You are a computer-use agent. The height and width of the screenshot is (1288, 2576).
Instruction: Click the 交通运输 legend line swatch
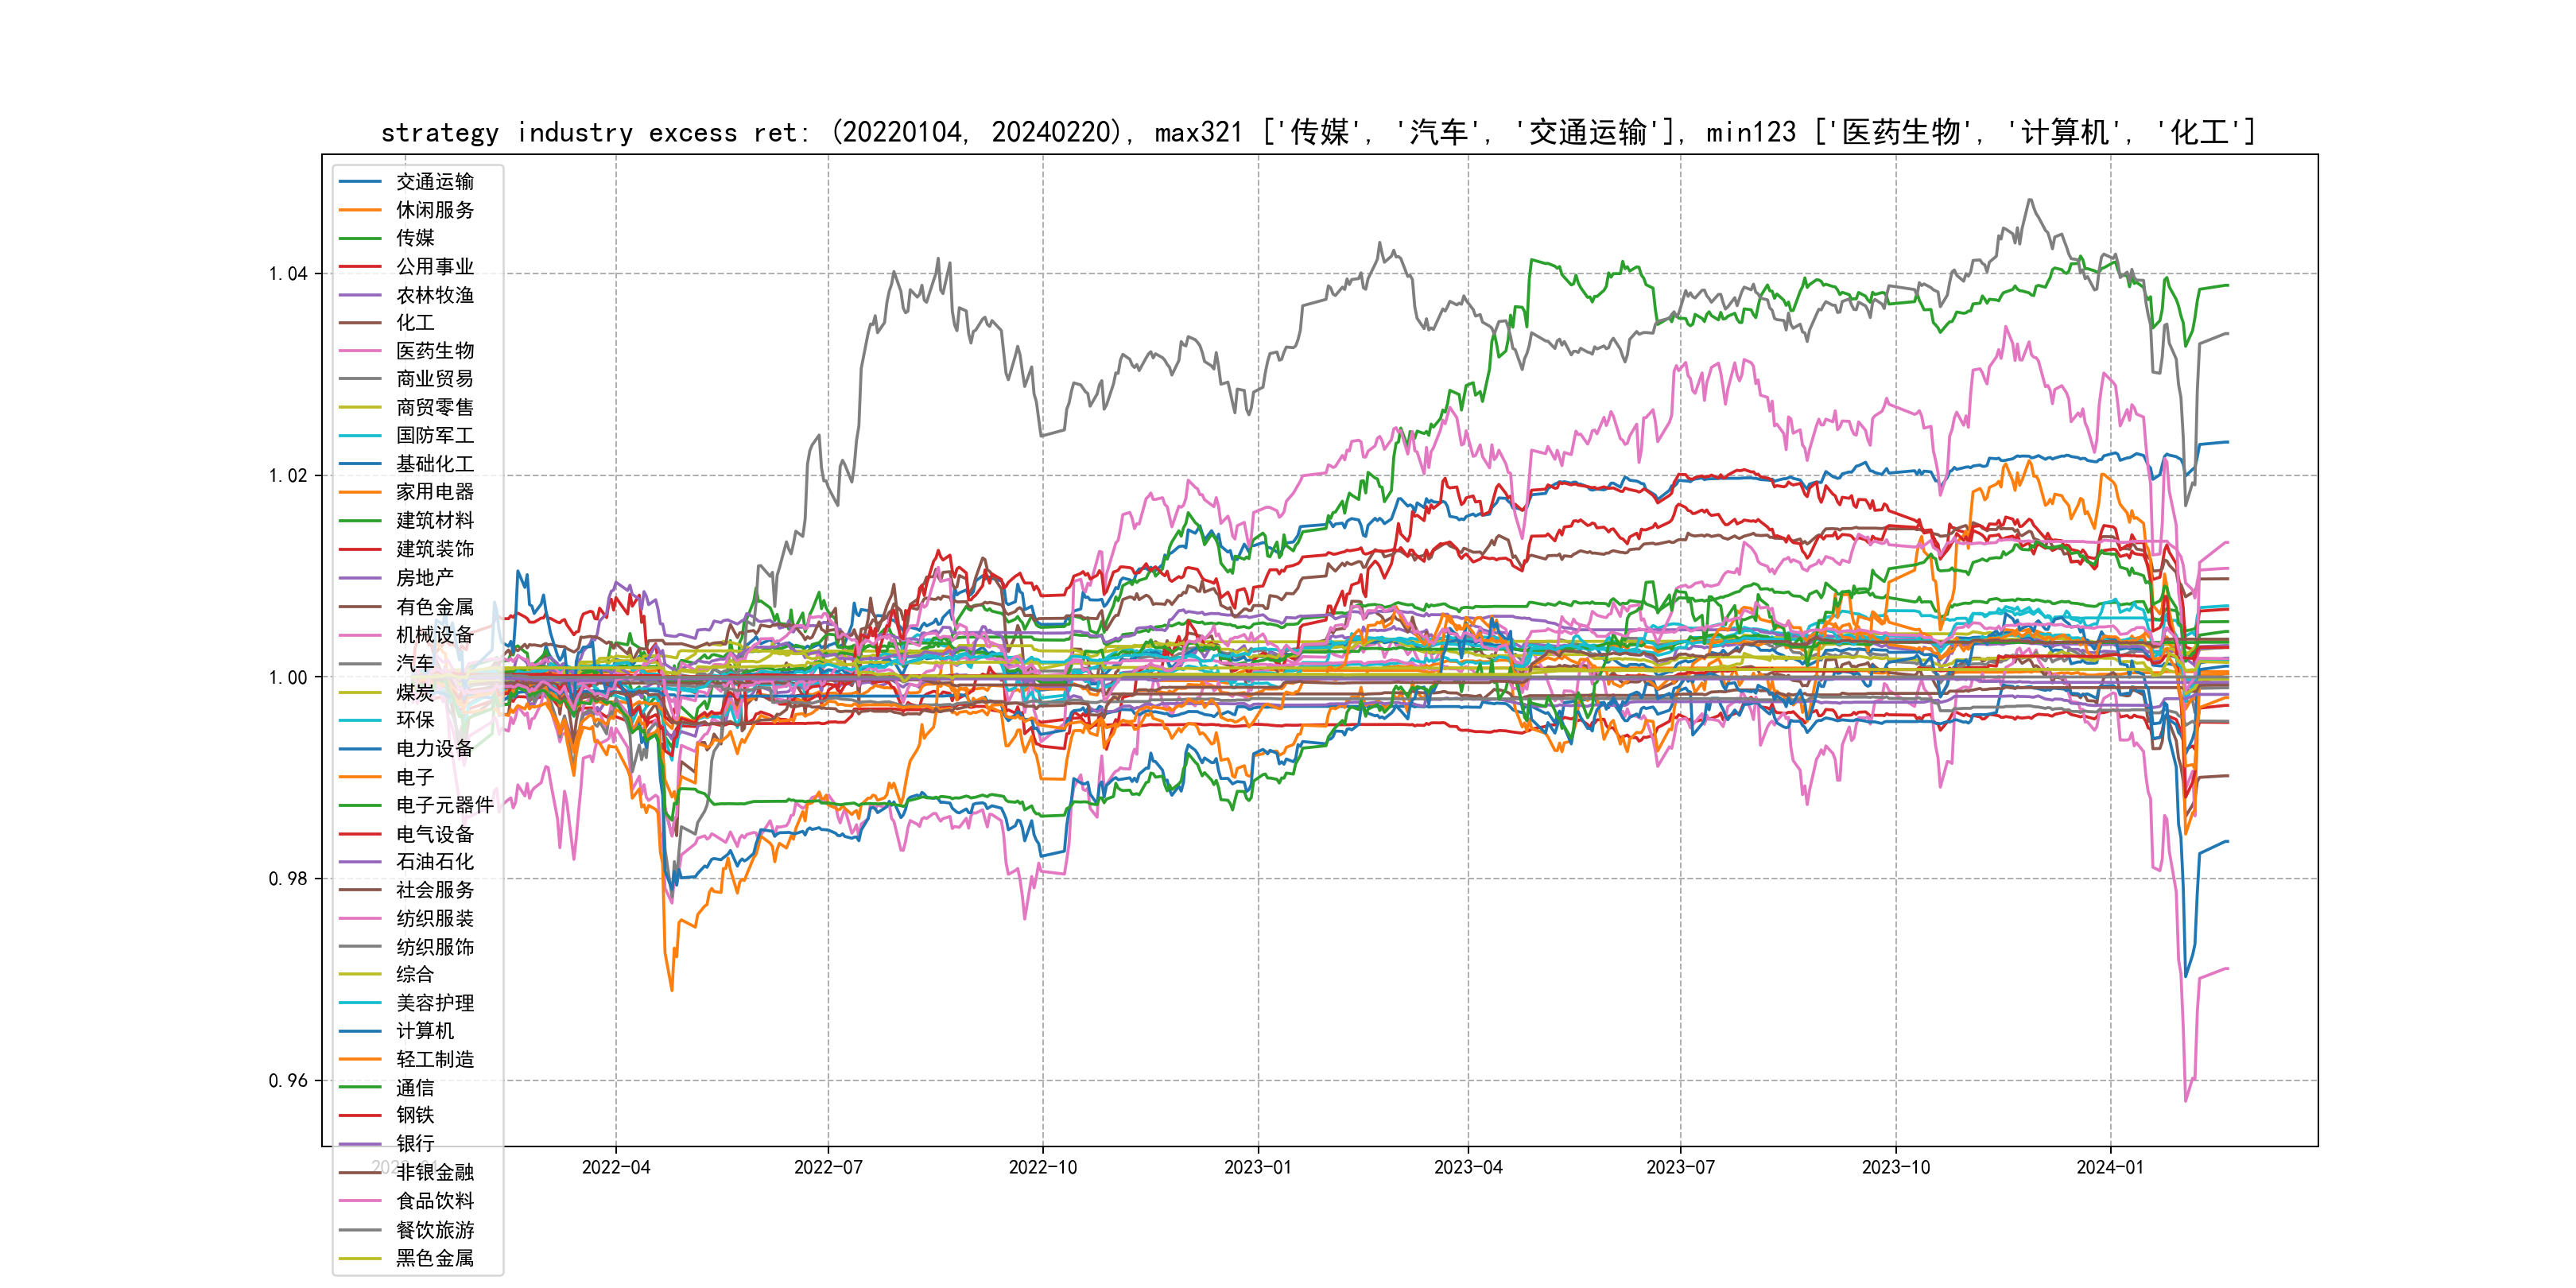(360, 182)
